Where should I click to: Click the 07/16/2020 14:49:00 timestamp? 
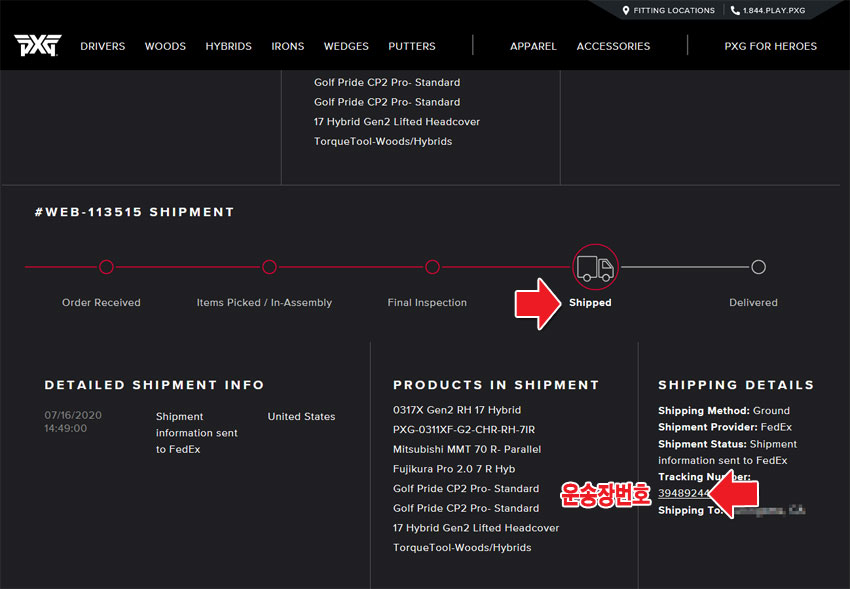pos(73,422)
